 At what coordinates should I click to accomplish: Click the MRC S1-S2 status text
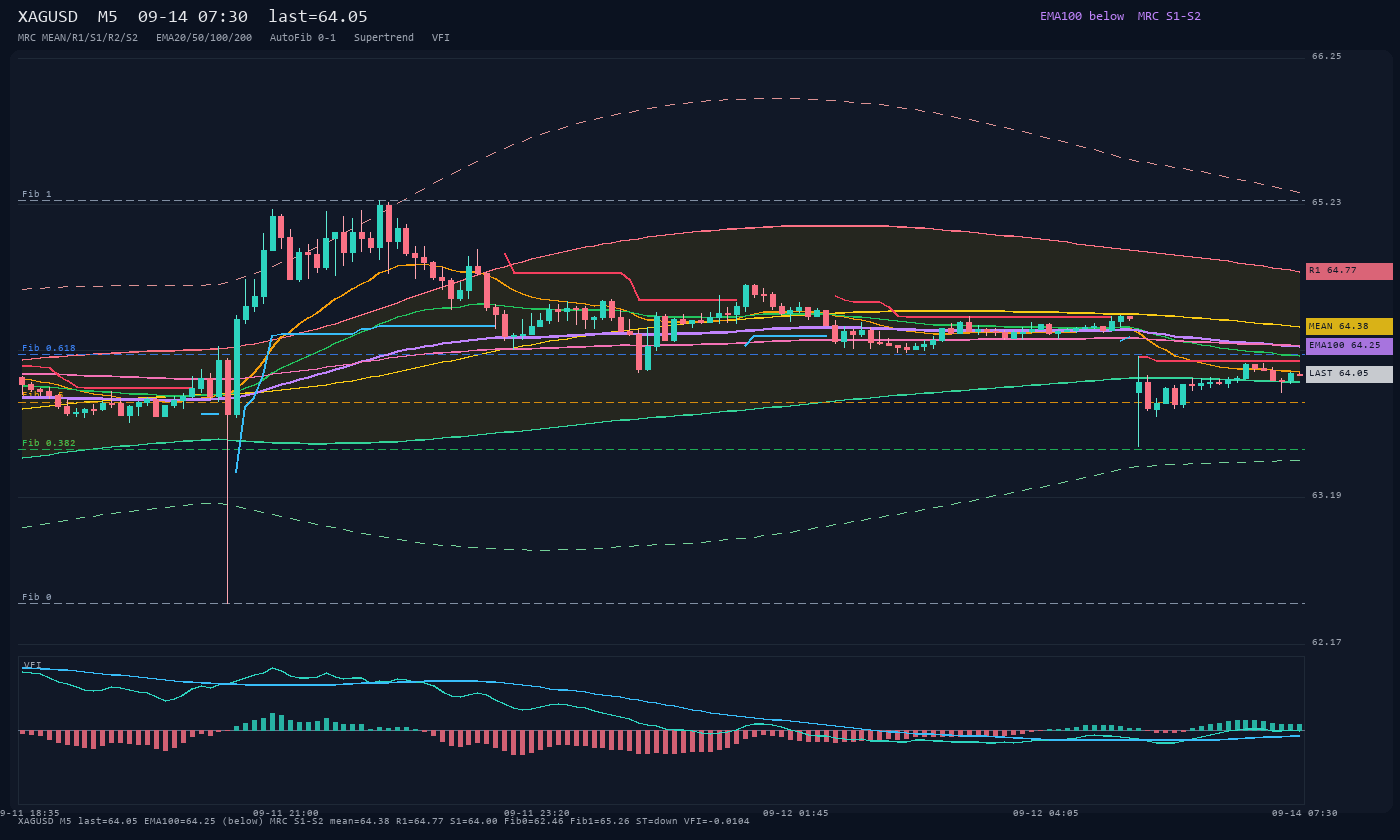pyautogui.click(x=1169, y=16)
